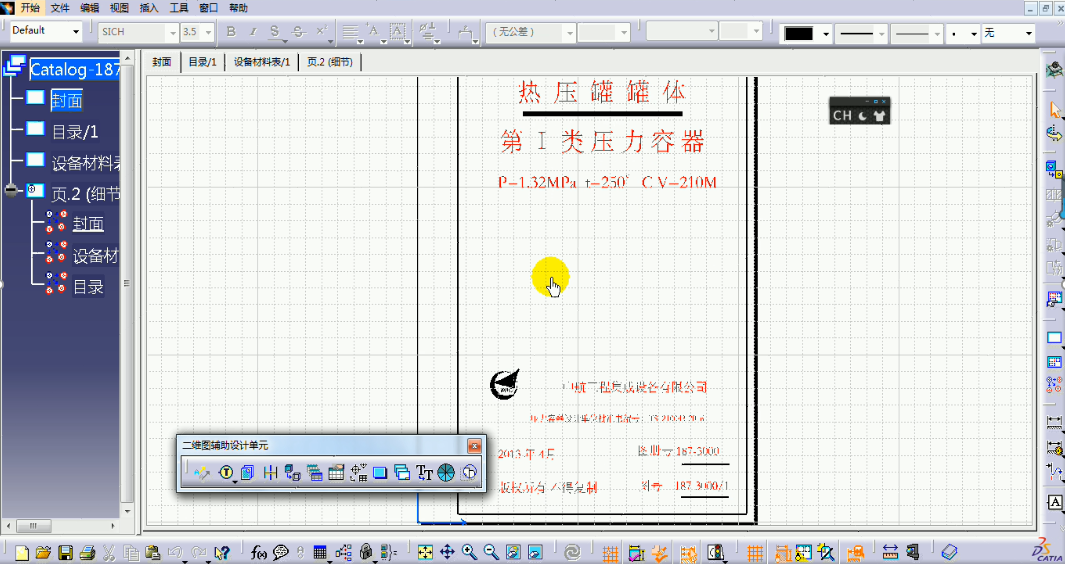Screen dimensions: 1065x564
Task: Switch to the 设备材料表/1 sheet tab
Action: [261, 62]
